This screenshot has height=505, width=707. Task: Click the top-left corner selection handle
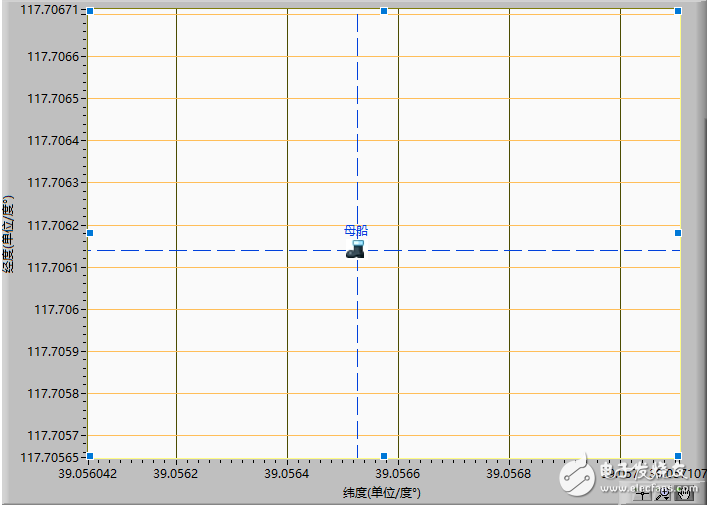point(90,11)
